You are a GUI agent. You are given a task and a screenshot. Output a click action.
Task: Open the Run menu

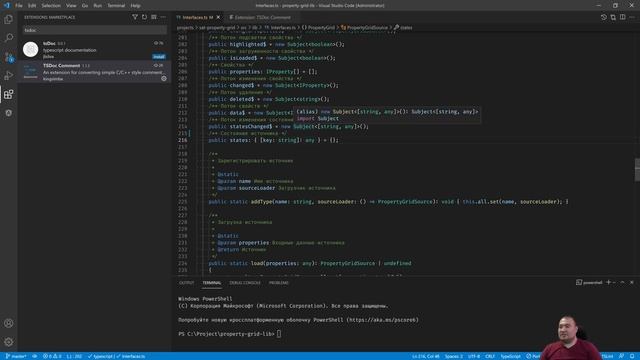[x=98, y=6]
